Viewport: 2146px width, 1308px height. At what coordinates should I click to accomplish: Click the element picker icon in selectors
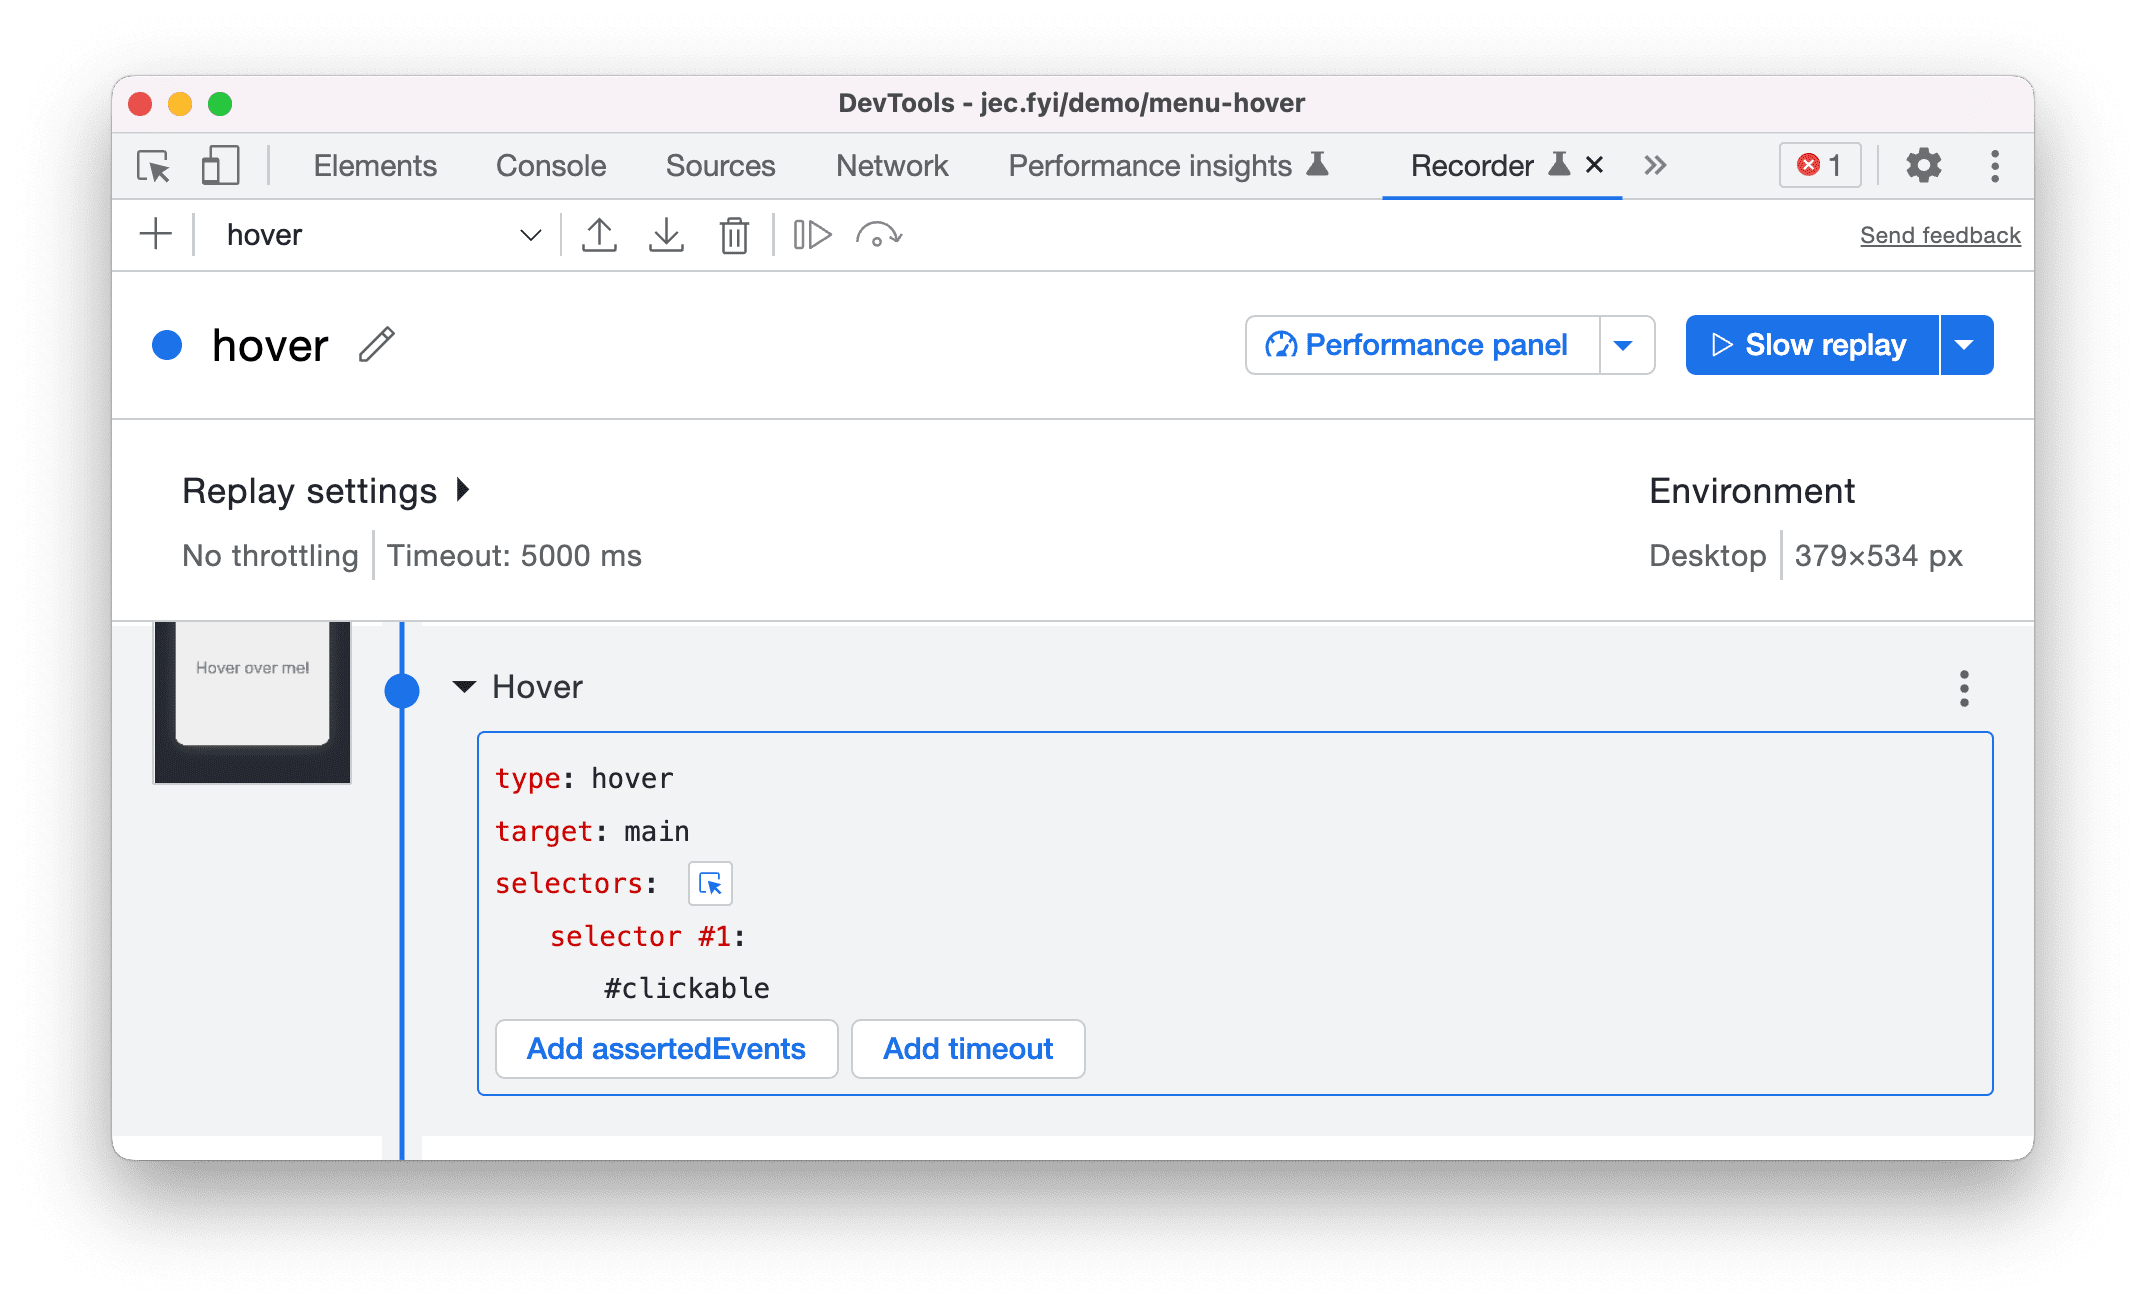click(x=710, y=882)
